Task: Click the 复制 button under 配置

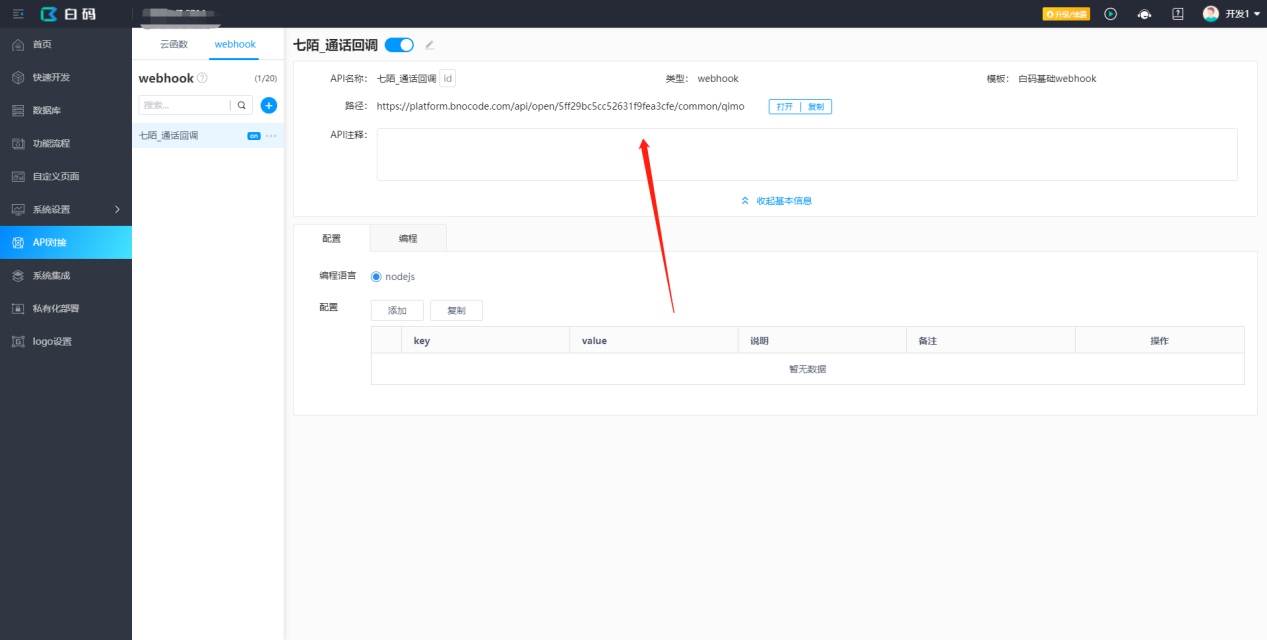Action: click(x=456, y=311)
